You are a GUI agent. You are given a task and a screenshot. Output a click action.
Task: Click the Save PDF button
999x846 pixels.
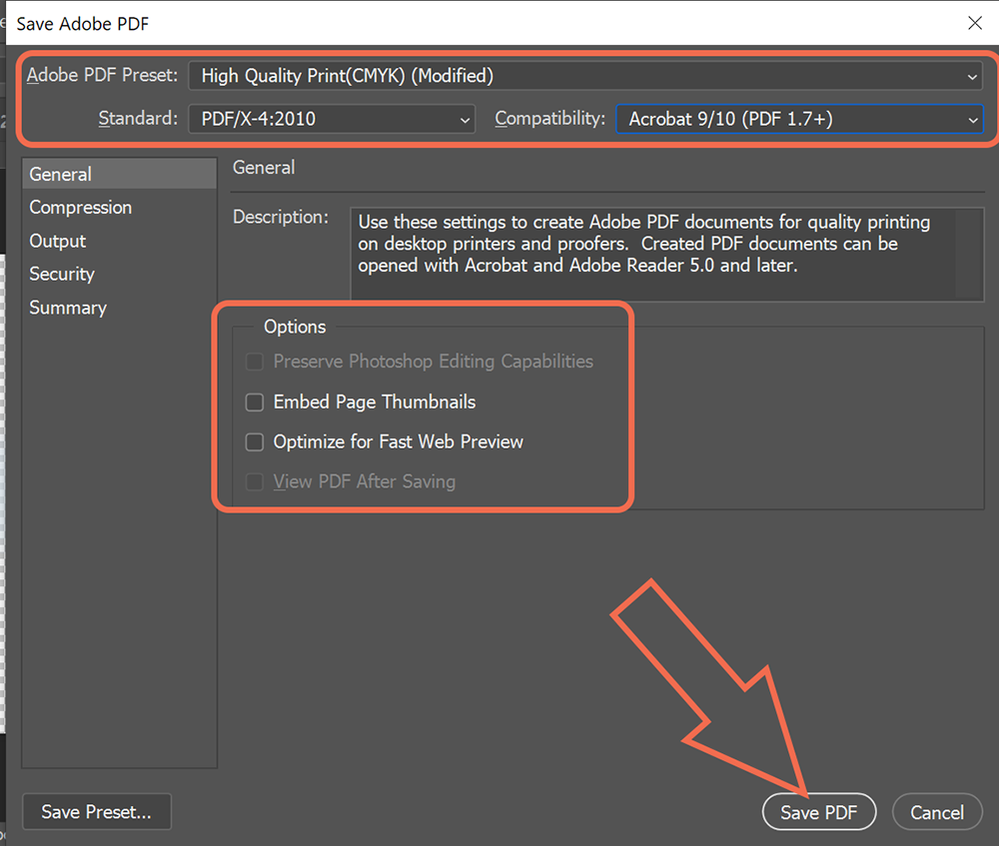tap(819, 812)
